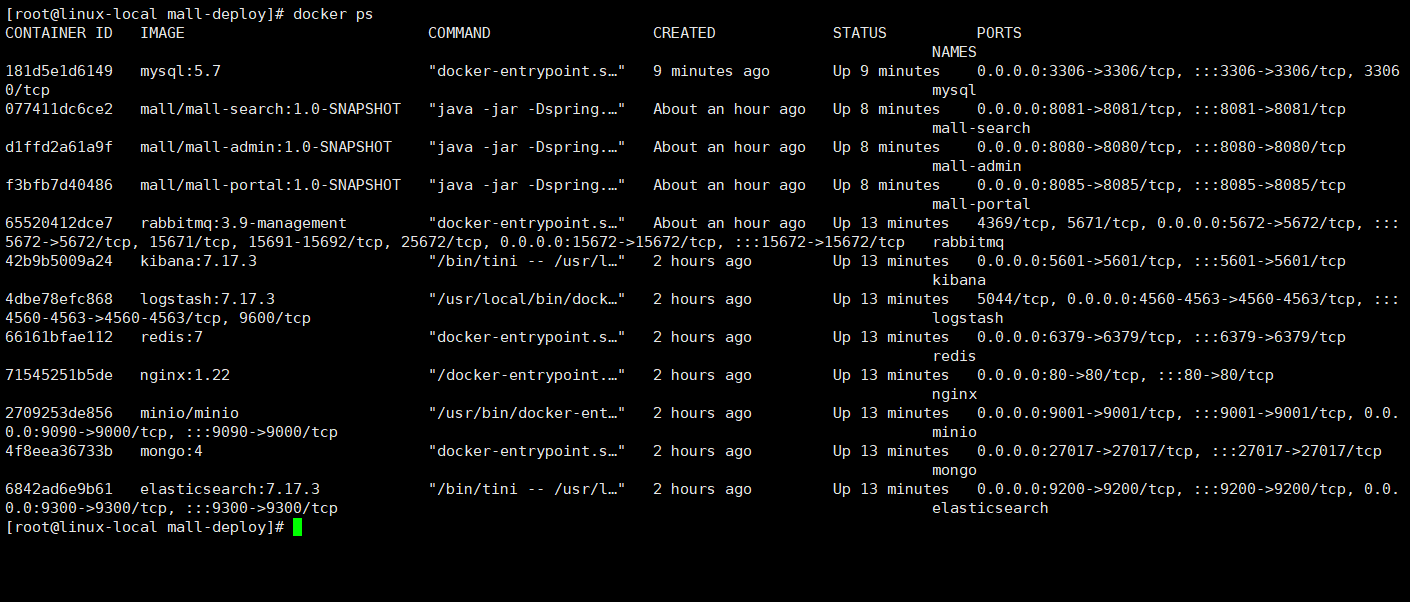Select container name mall-admin
The image size is (1410, 602).
point(977,166)
